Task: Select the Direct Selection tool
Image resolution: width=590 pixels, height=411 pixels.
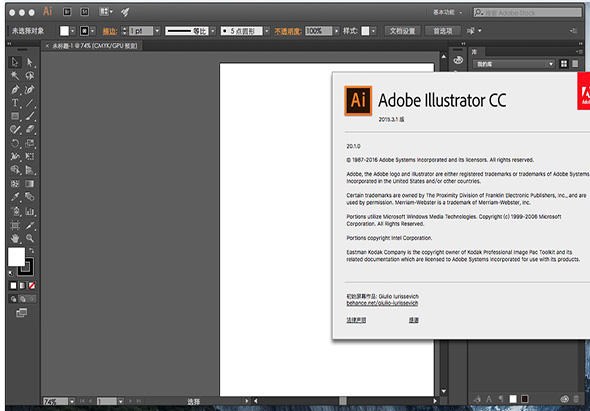Action: point(30,62)
